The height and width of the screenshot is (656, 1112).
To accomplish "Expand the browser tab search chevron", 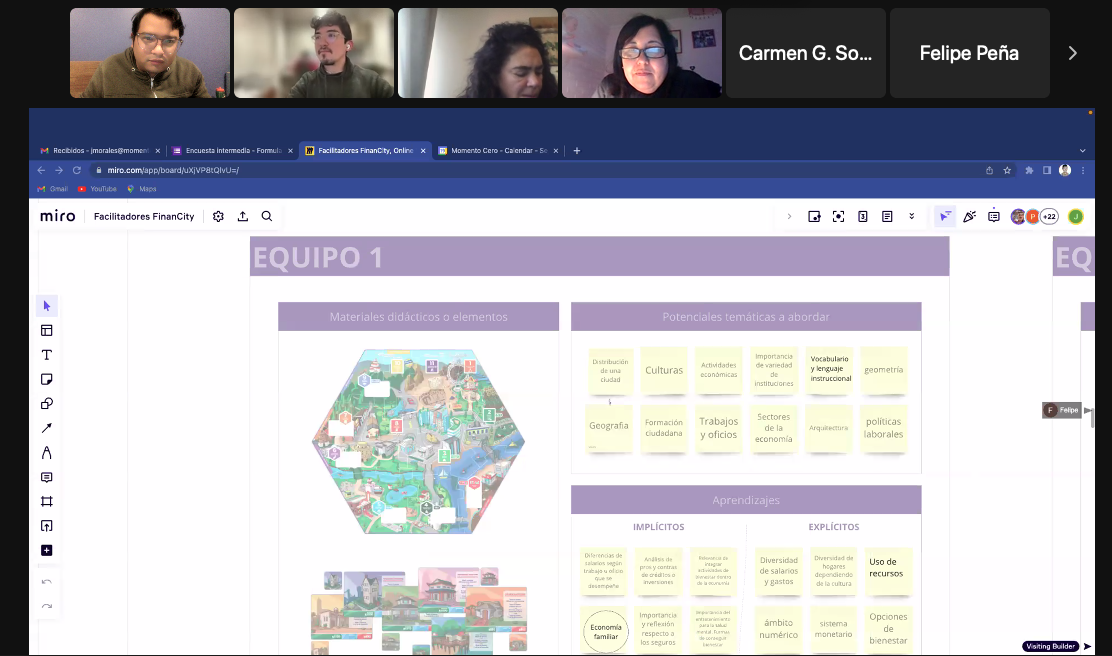I will pyautogui.click(x=1082, y=150).
